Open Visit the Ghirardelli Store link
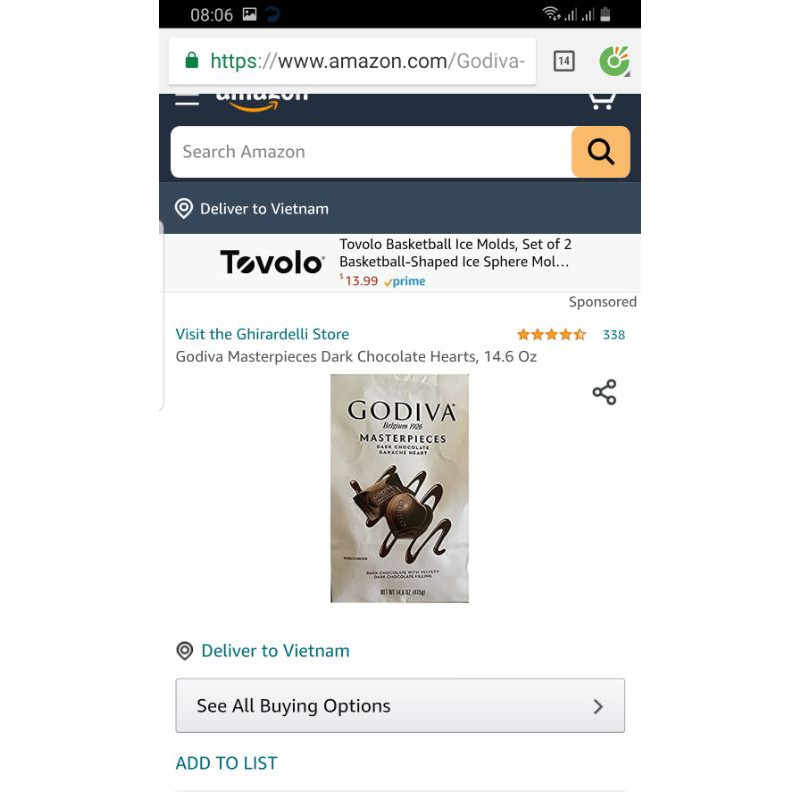The image size is (800, 800). click(262, 334)
